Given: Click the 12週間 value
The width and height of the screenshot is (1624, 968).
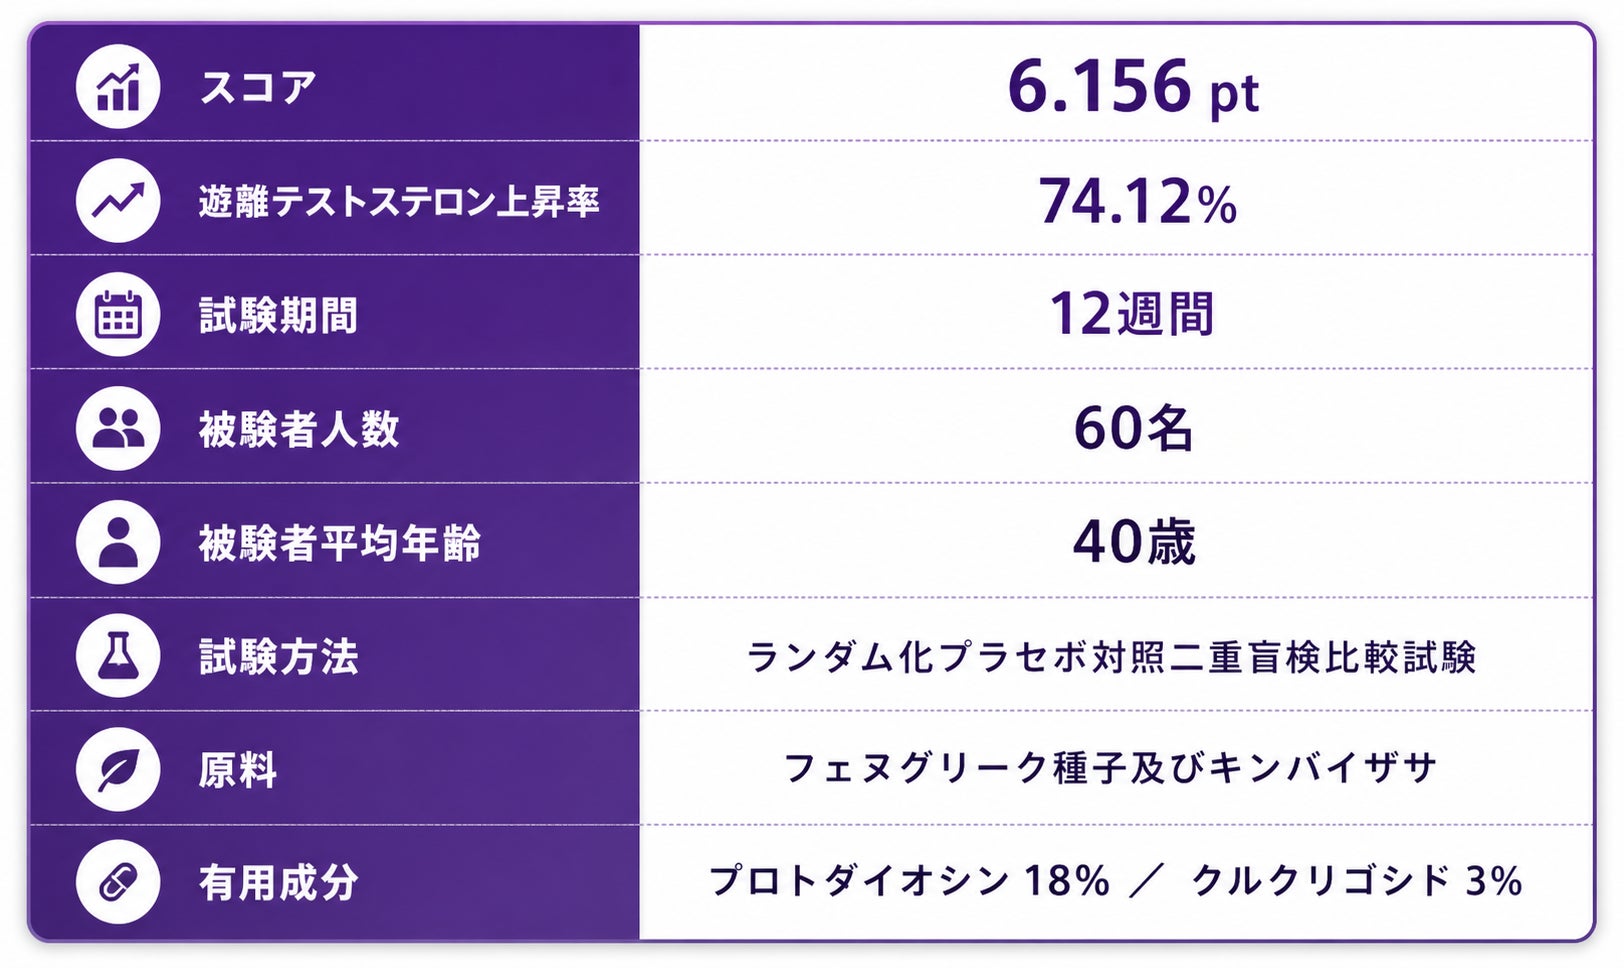Looking at the screenshot, I should (x=1132, y=314).
